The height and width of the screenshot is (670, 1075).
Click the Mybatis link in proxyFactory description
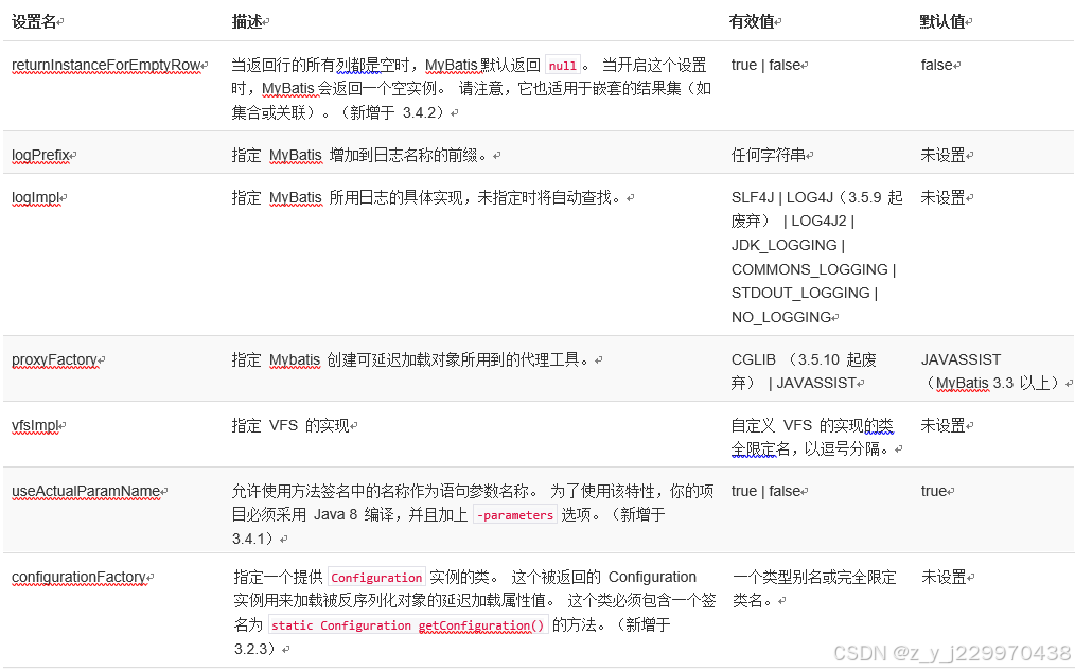[x=296, y=359]
